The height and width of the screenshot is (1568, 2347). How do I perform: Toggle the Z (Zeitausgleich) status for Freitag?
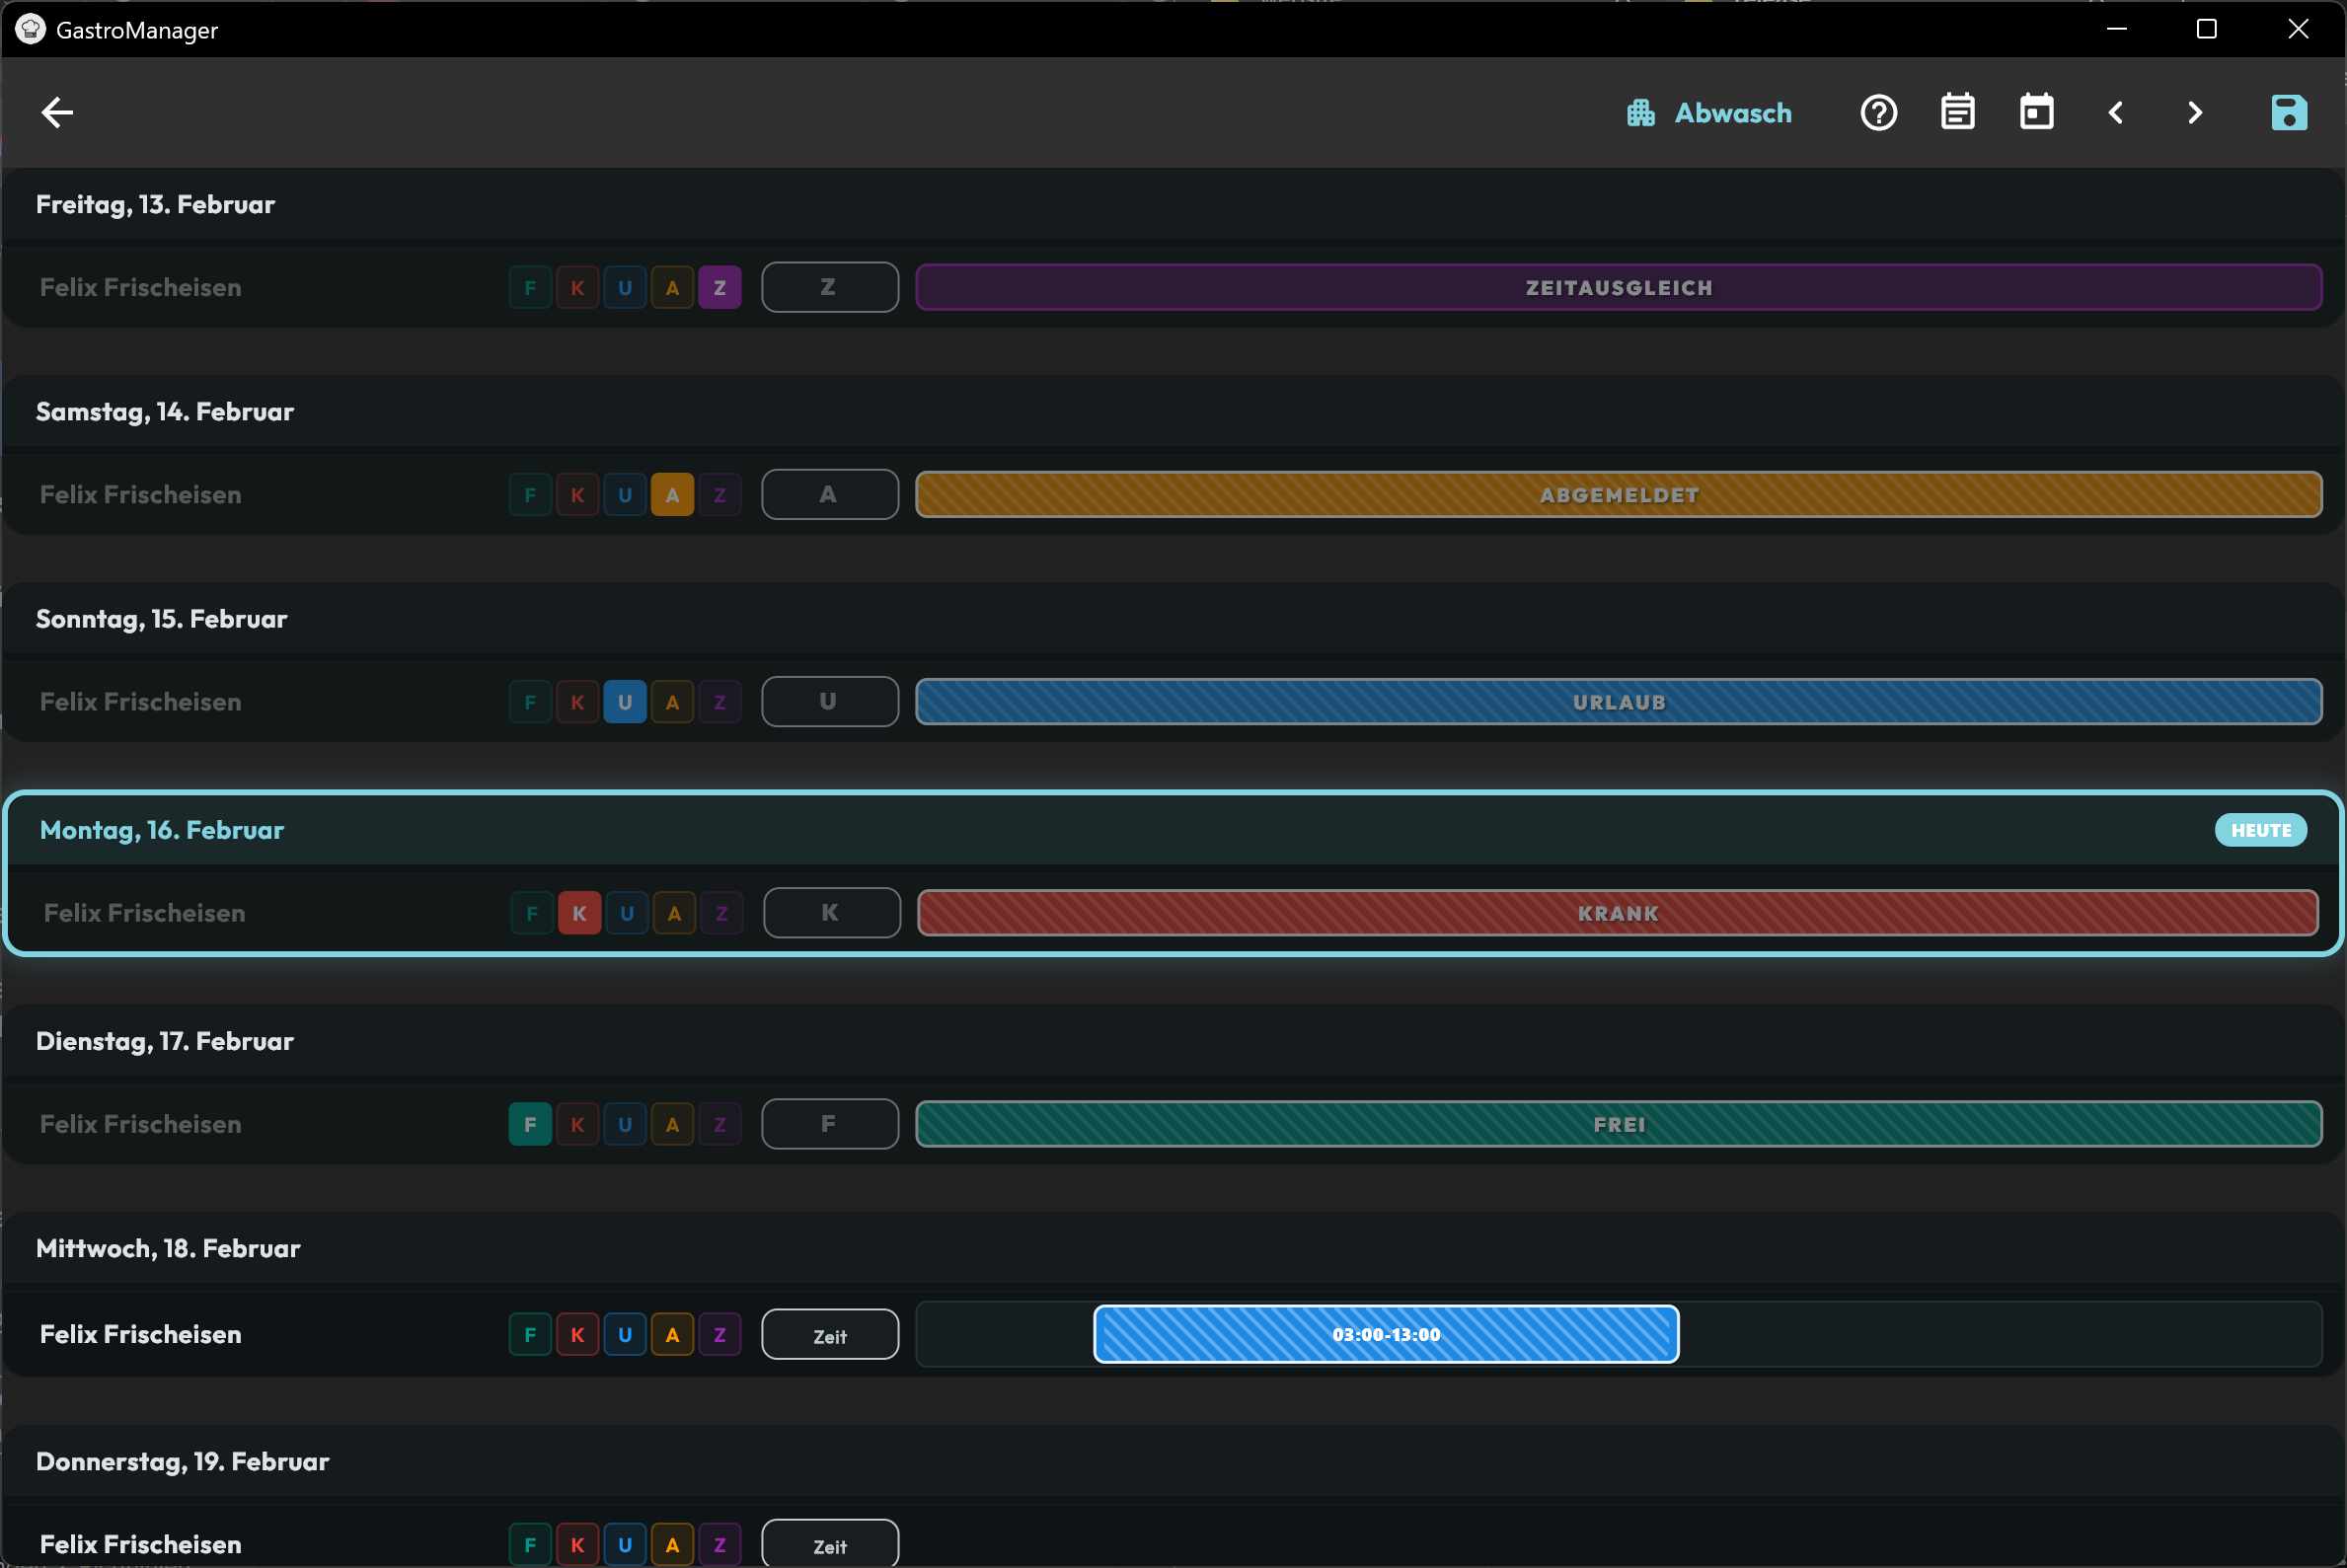[x=720, y=287]
